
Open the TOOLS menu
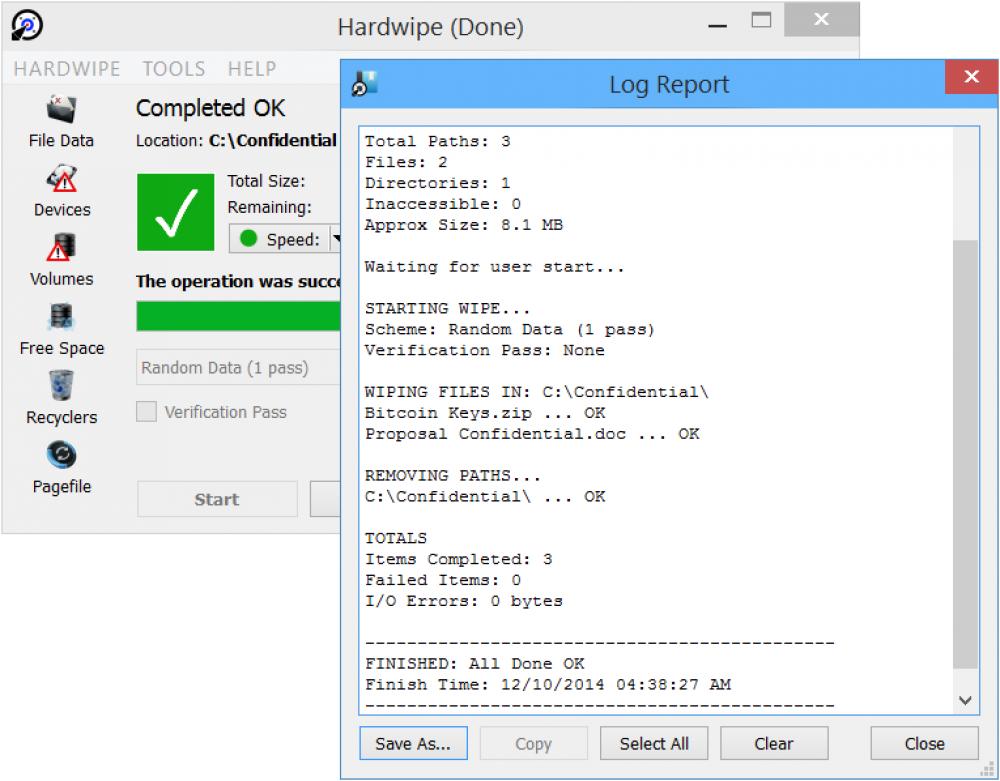click(173, 68)
